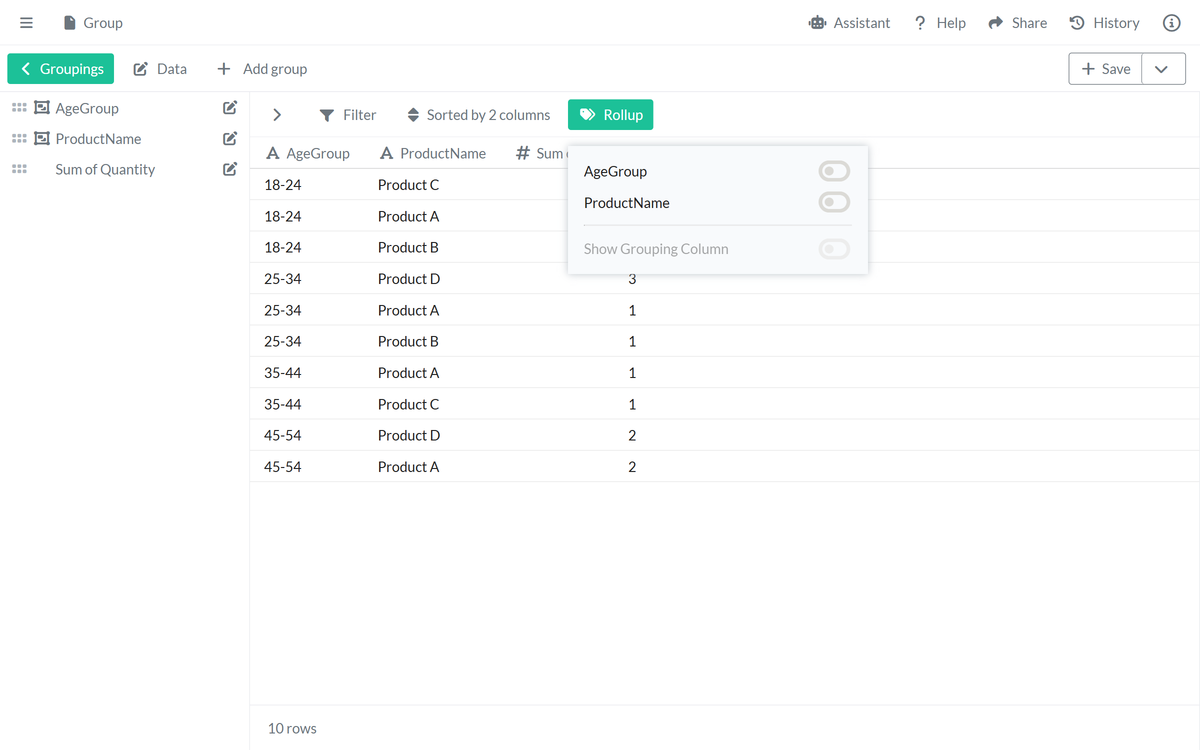This screenshot has width=1200, height=750.
Task: Click the AgeGroup column header
Action: pos(308,153)
